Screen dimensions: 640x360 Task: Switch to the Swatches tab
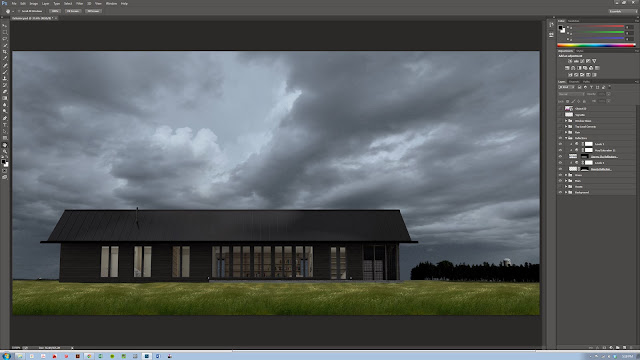[573, 21]
